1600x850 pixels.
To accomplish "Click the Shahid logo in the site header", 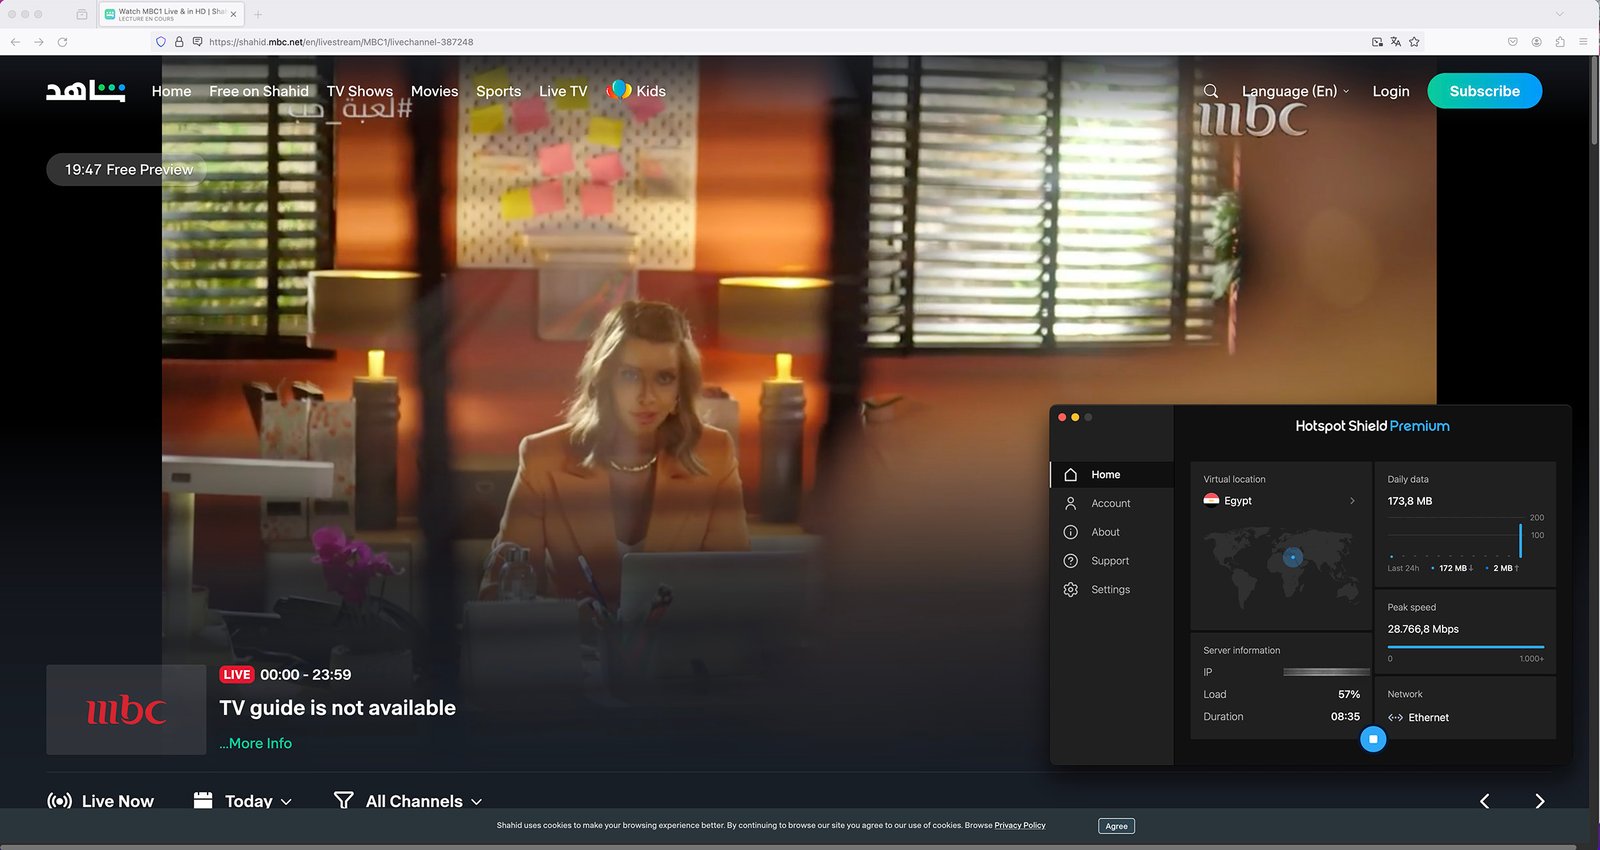I will click(86, 91).
